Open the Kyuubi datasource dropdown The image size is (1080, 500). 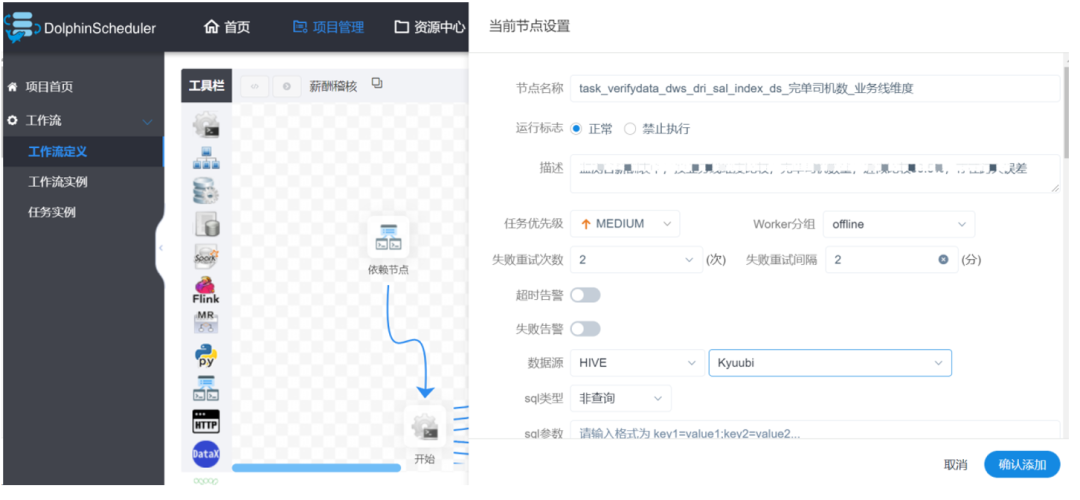click(x=830, y=363)
